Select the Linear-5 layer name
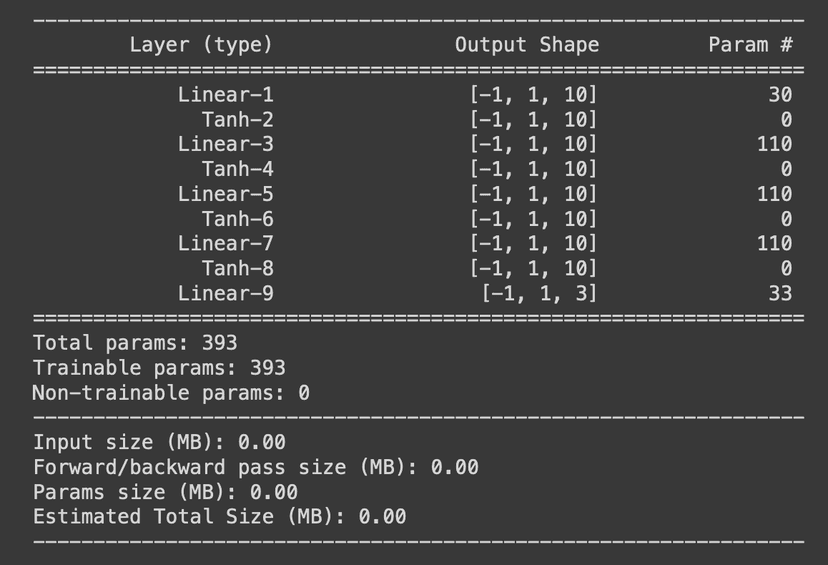 click(225, 194)
